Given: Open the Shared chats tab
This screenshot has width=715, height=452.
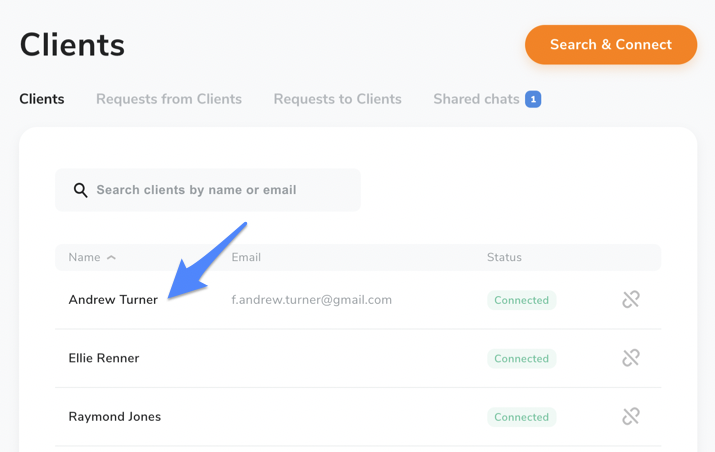Looking at the screenshot, I should coord(476,99).
